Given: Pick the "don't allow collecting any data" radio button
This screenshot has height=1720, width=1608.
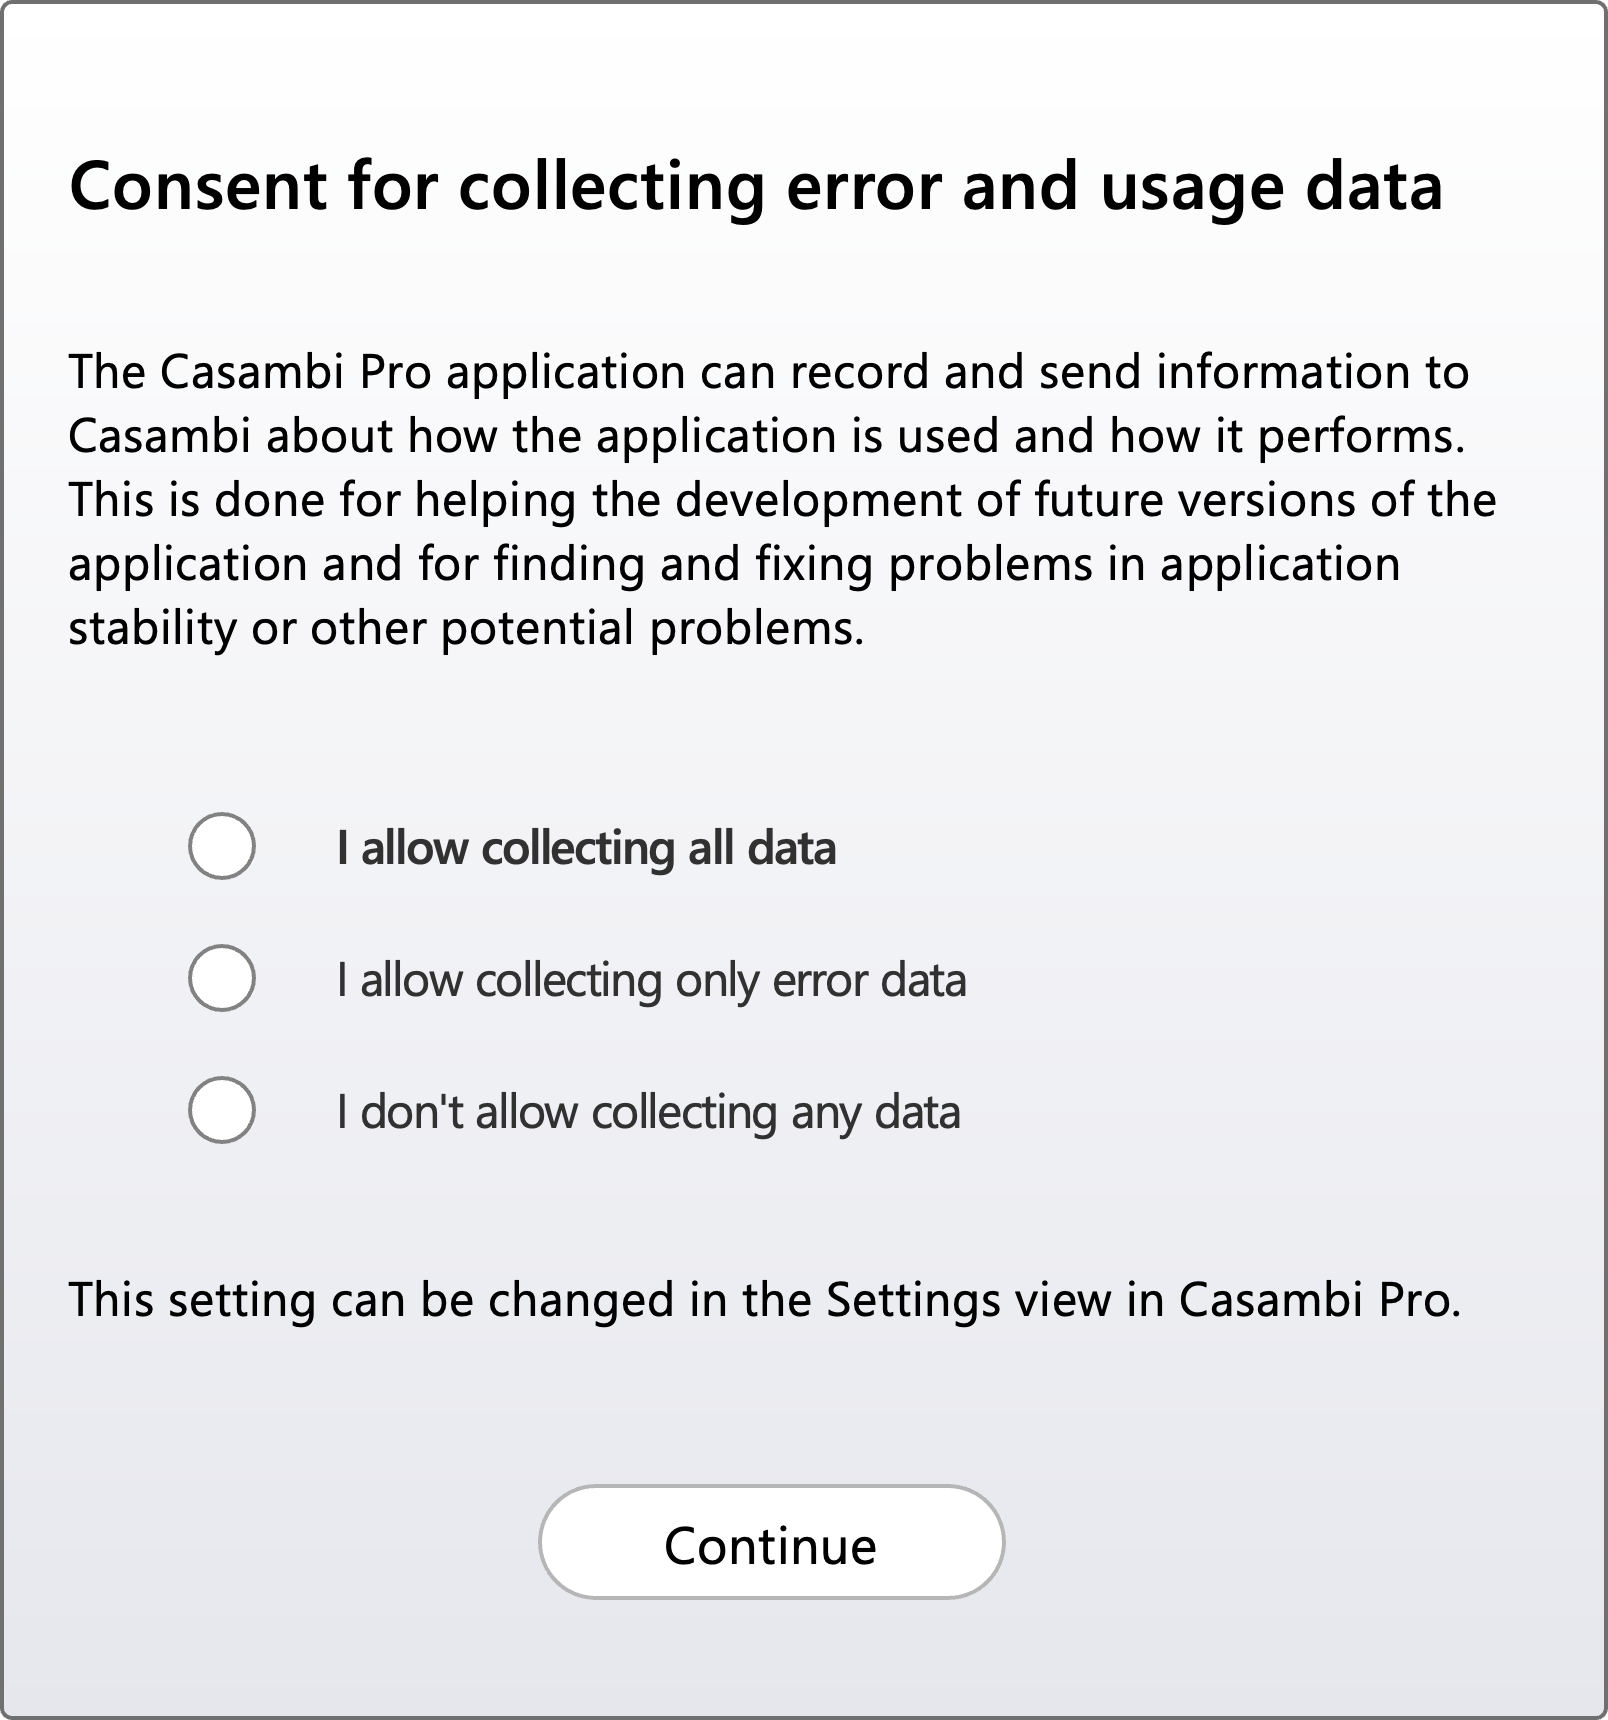Looking at the screenshot, I should (x=222, y=1110).
